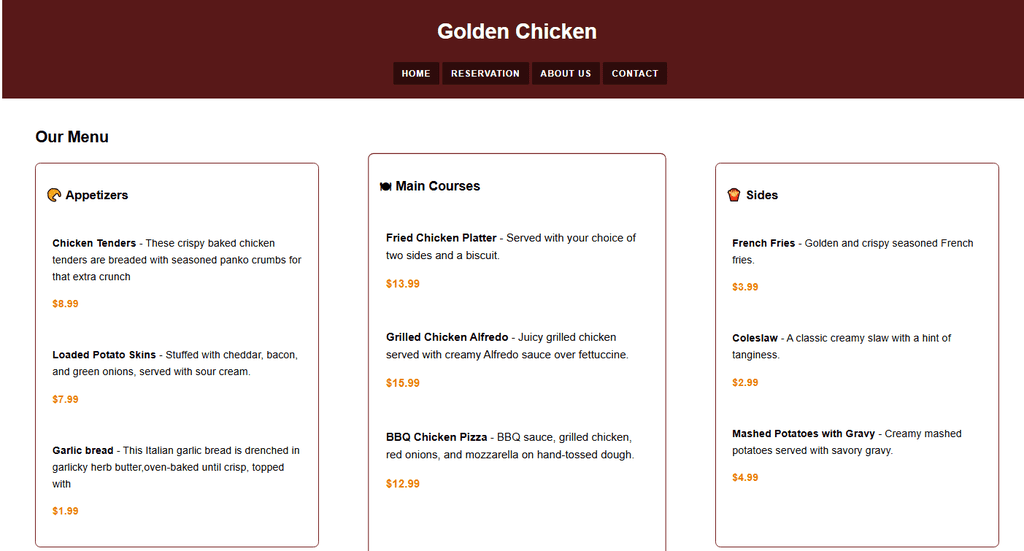Click the BBQ Chicken Pizza name
This screenshot has width=1024, height=551.
click(436, 437)
